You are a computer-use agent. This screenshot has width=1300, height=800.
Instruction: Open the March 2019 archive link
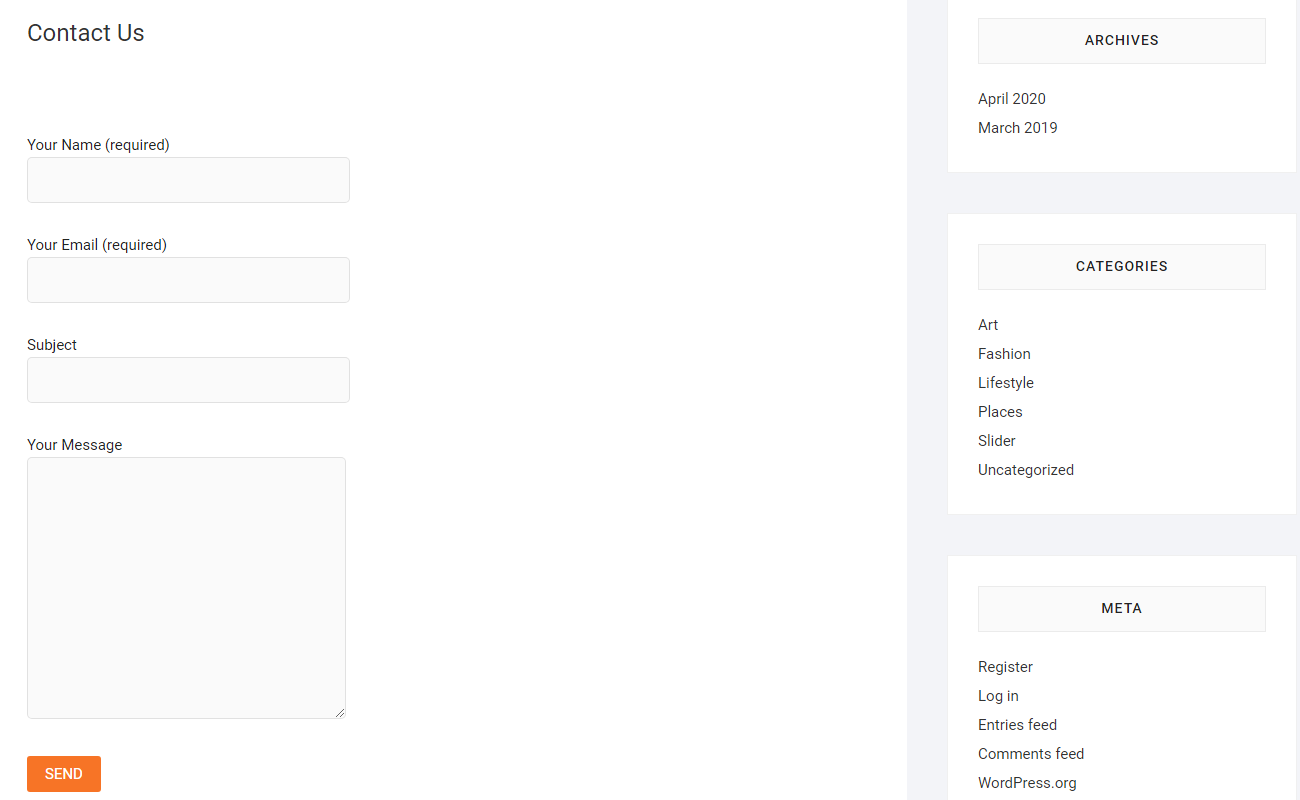[x=1017, y=128]
